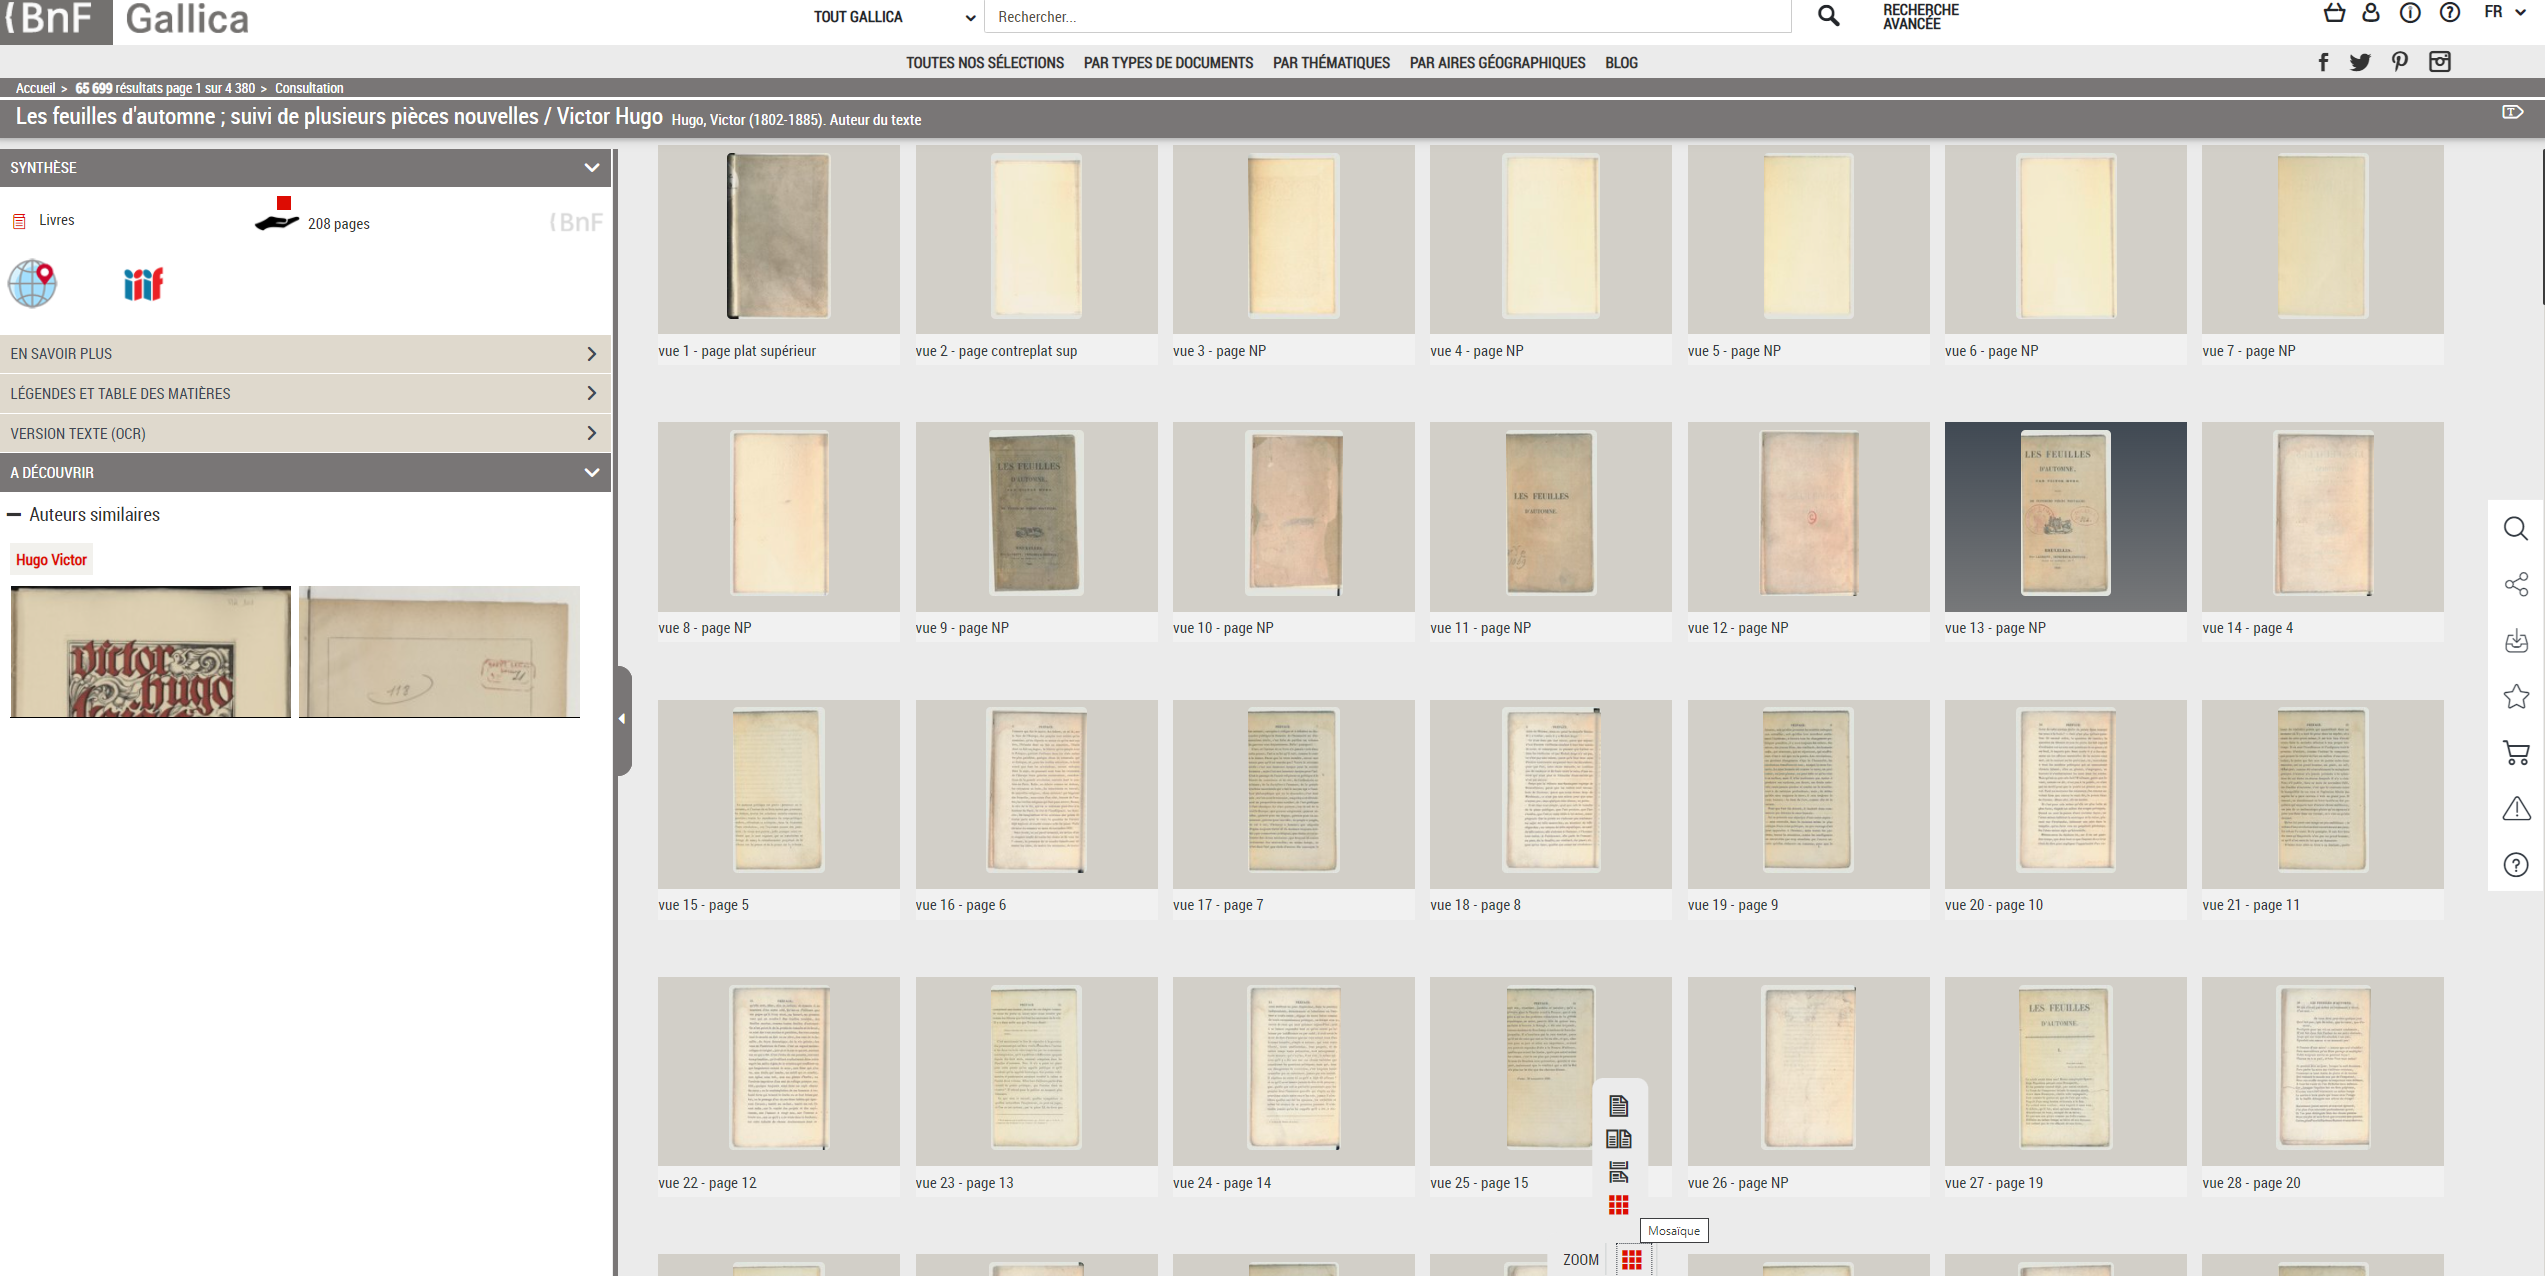Open thumbnail vue 1 - page plat supérieur
This screenshot has height=1276, width=2545.
778,239
